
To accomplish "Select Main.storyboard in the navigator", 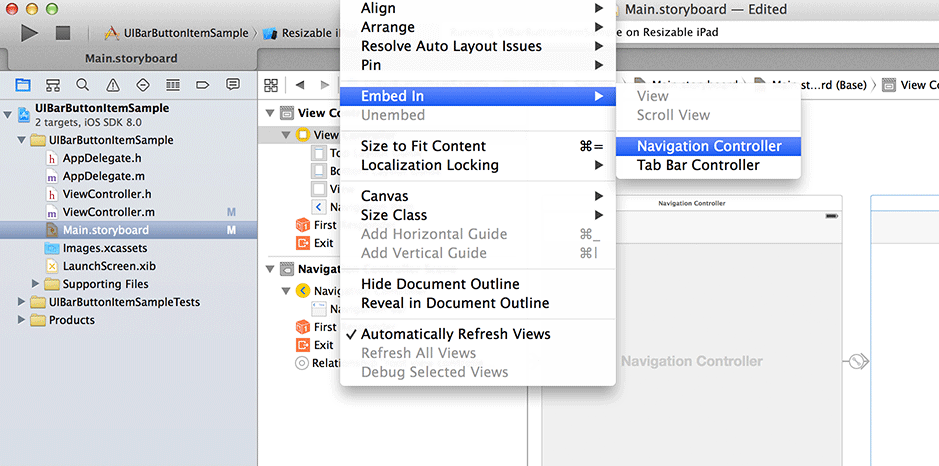I will coord(129,230).
